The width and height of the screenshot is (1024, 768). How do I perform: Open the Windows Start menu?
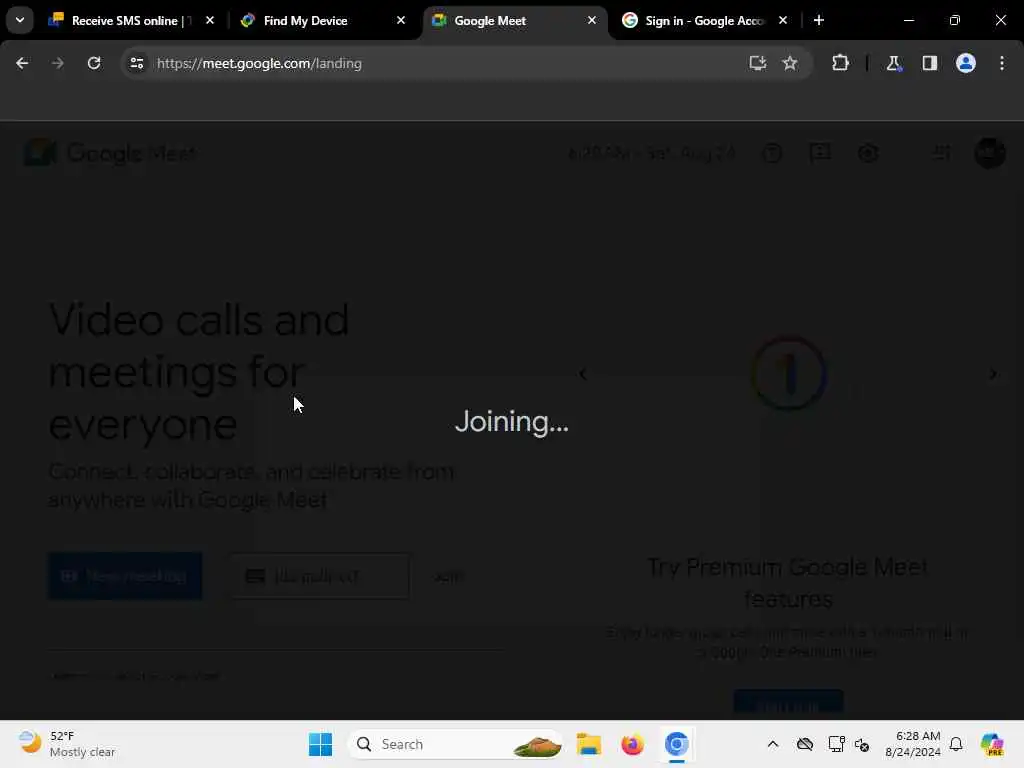pyautogui.click(x=320, y=744)
